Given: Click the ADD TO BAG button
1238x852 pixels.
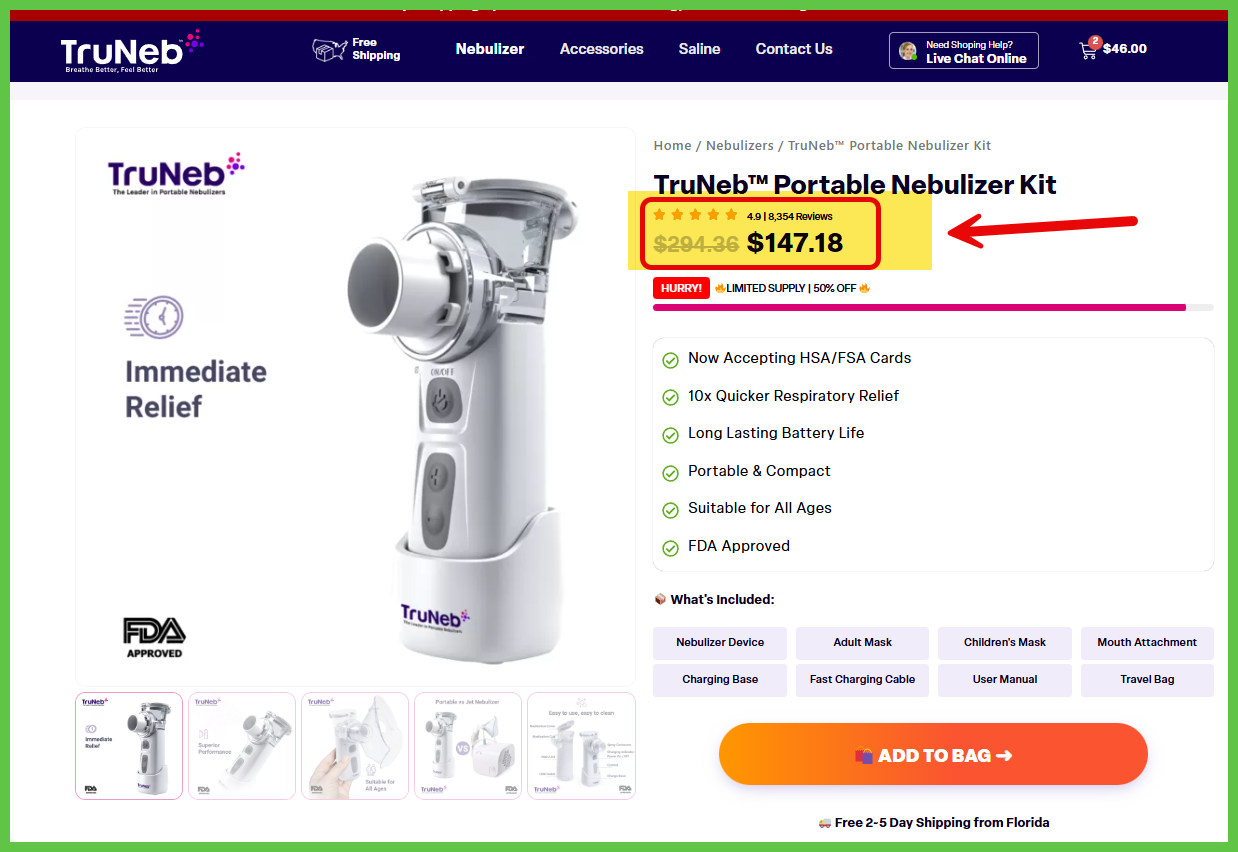Looking at the screenshot, I should coord(933,755).
